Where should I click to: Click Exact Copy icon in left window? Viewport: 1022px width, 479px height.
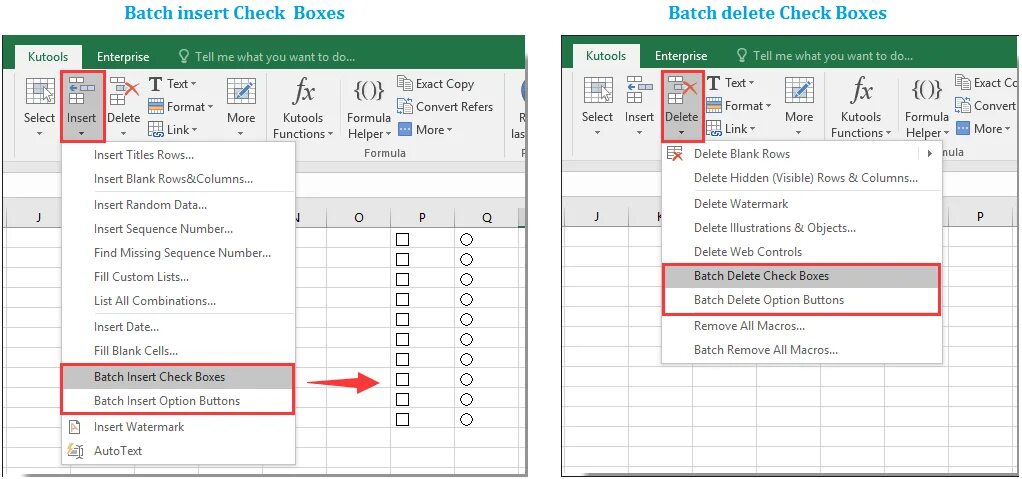click(x=405, y=83)
